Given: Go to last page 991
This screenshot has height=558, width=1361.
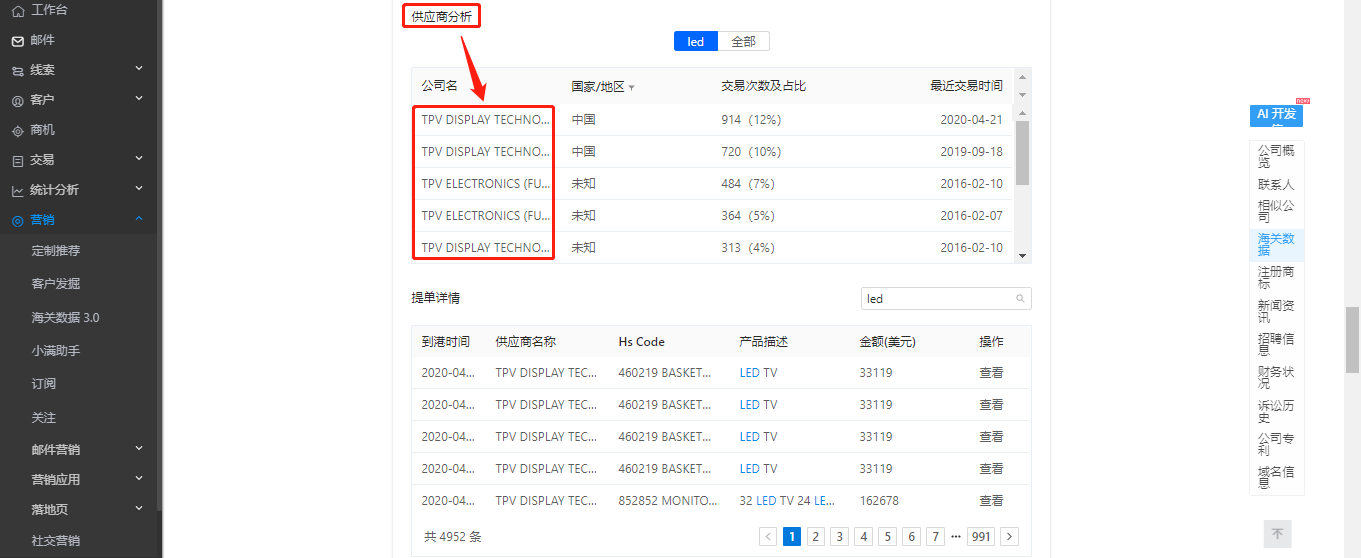Looking at the screenshot, I should click(x=982, y=537).
